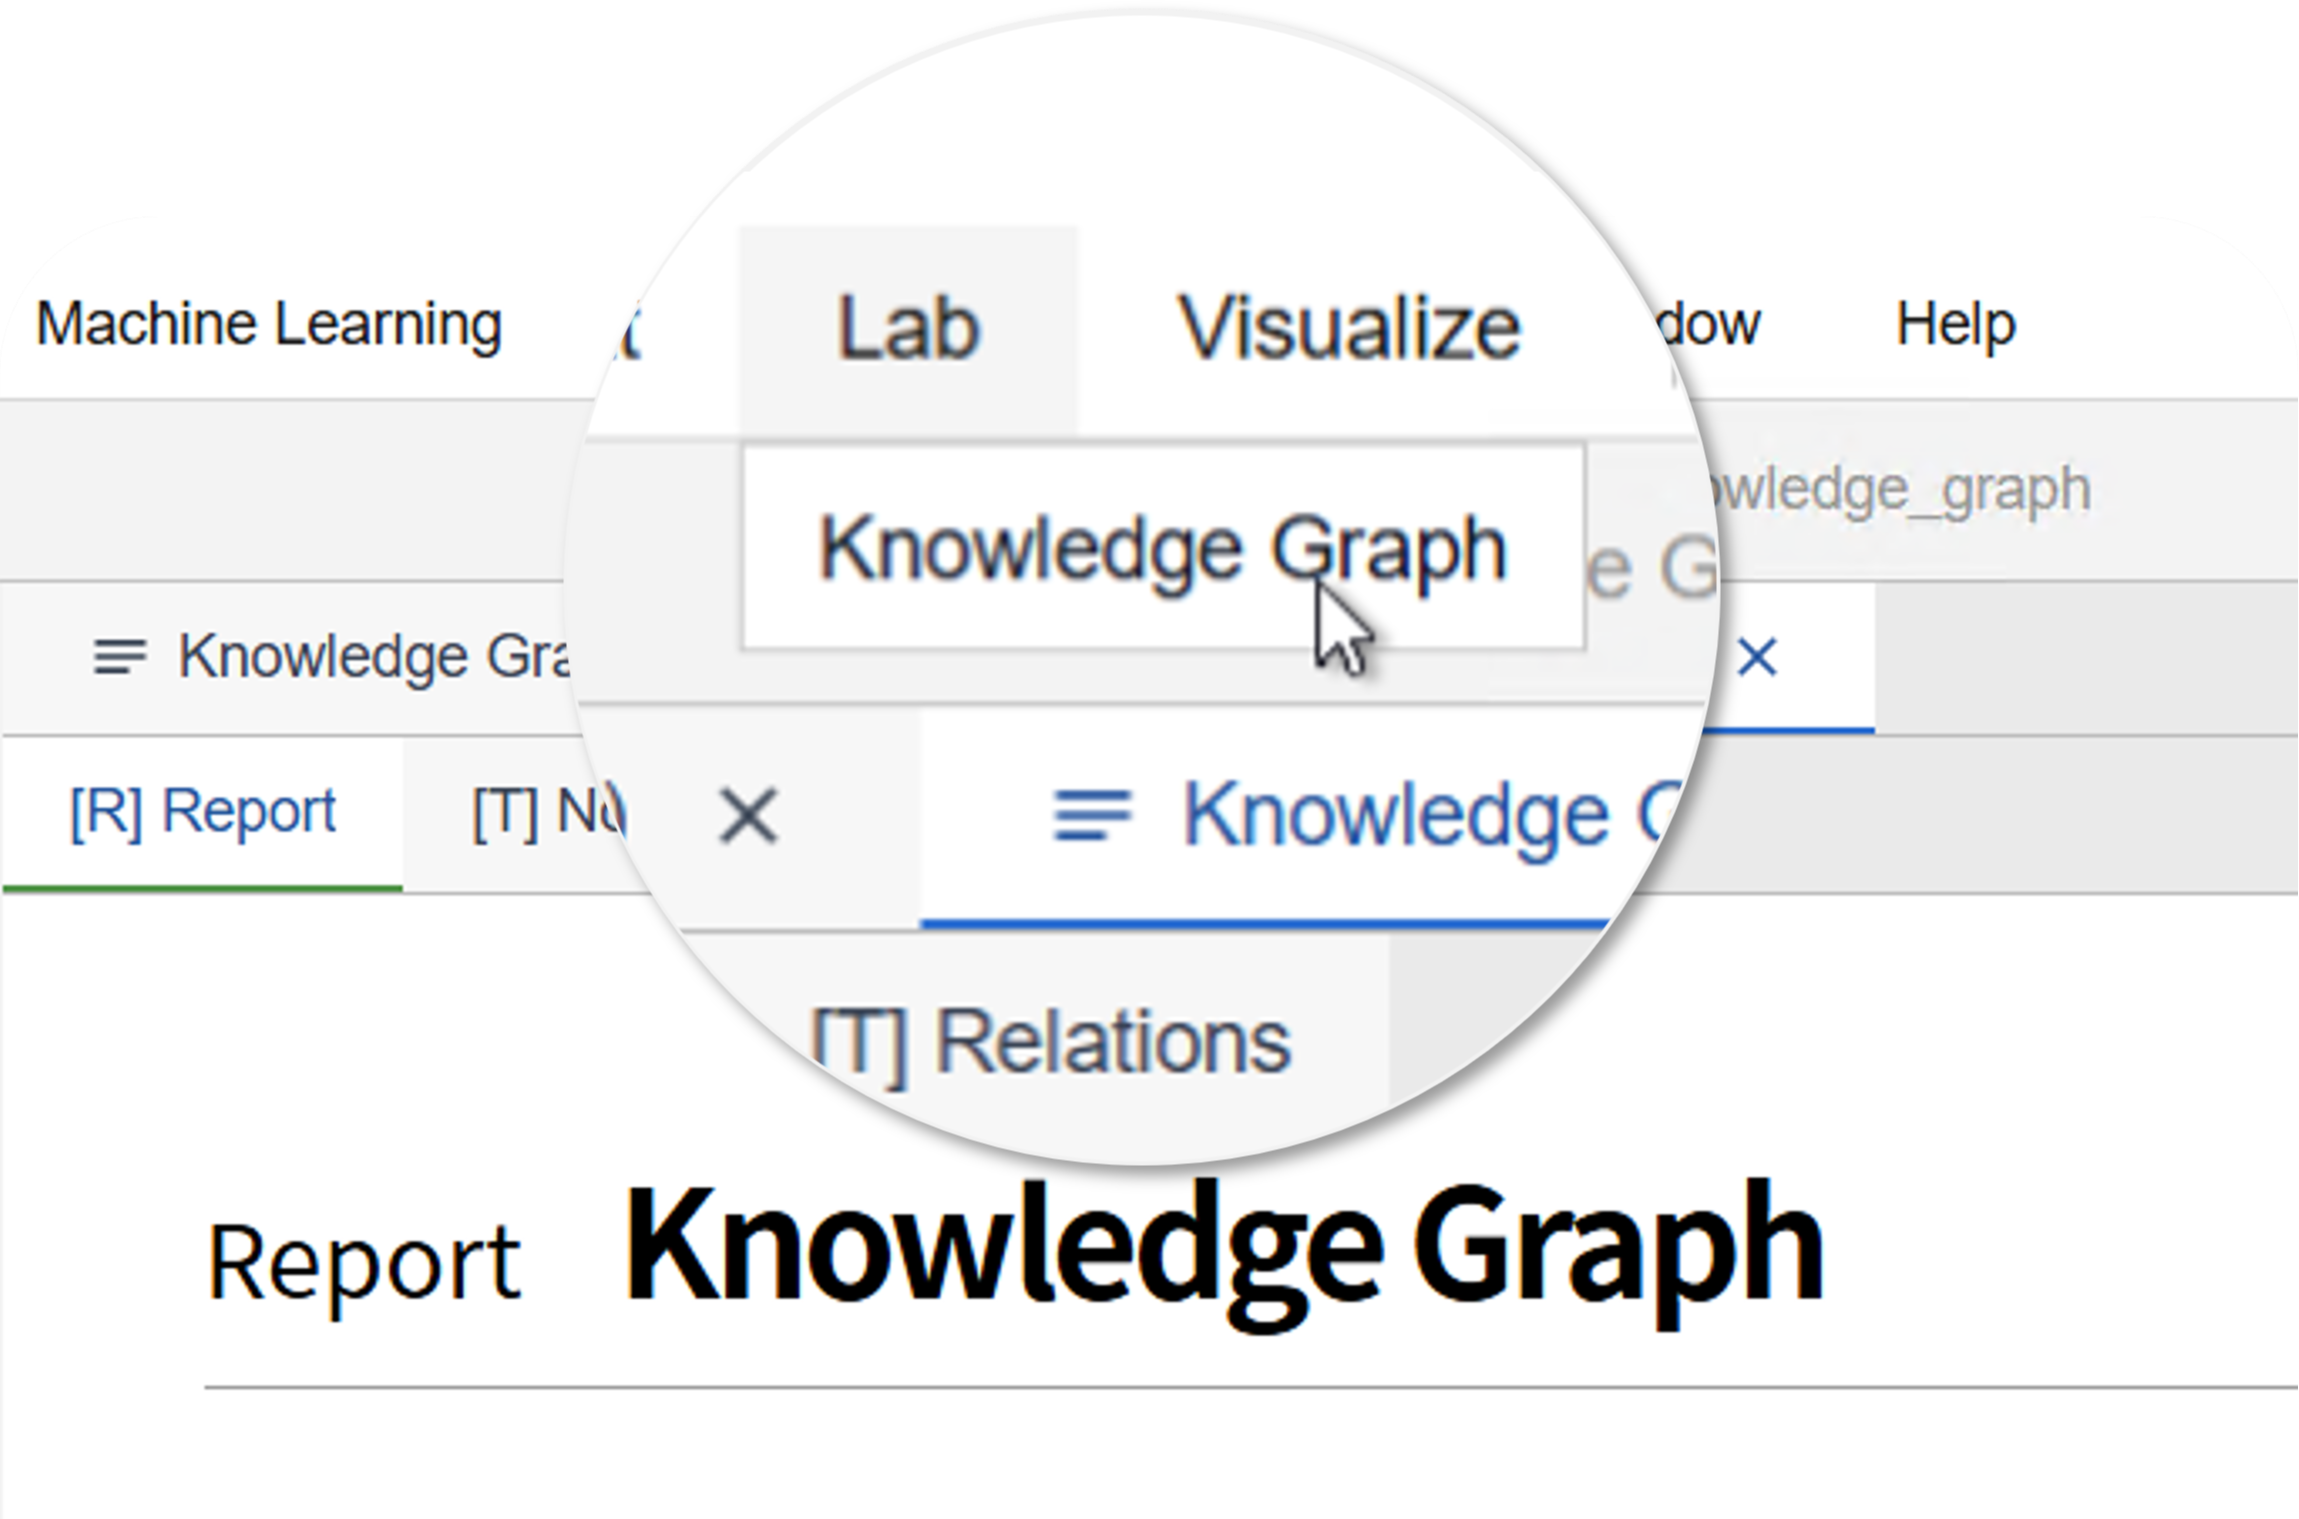Select Knowledge Graph from the Lab dropdown
The height and width of the screenshot is (1519, 2299).
coord(1162,548)
